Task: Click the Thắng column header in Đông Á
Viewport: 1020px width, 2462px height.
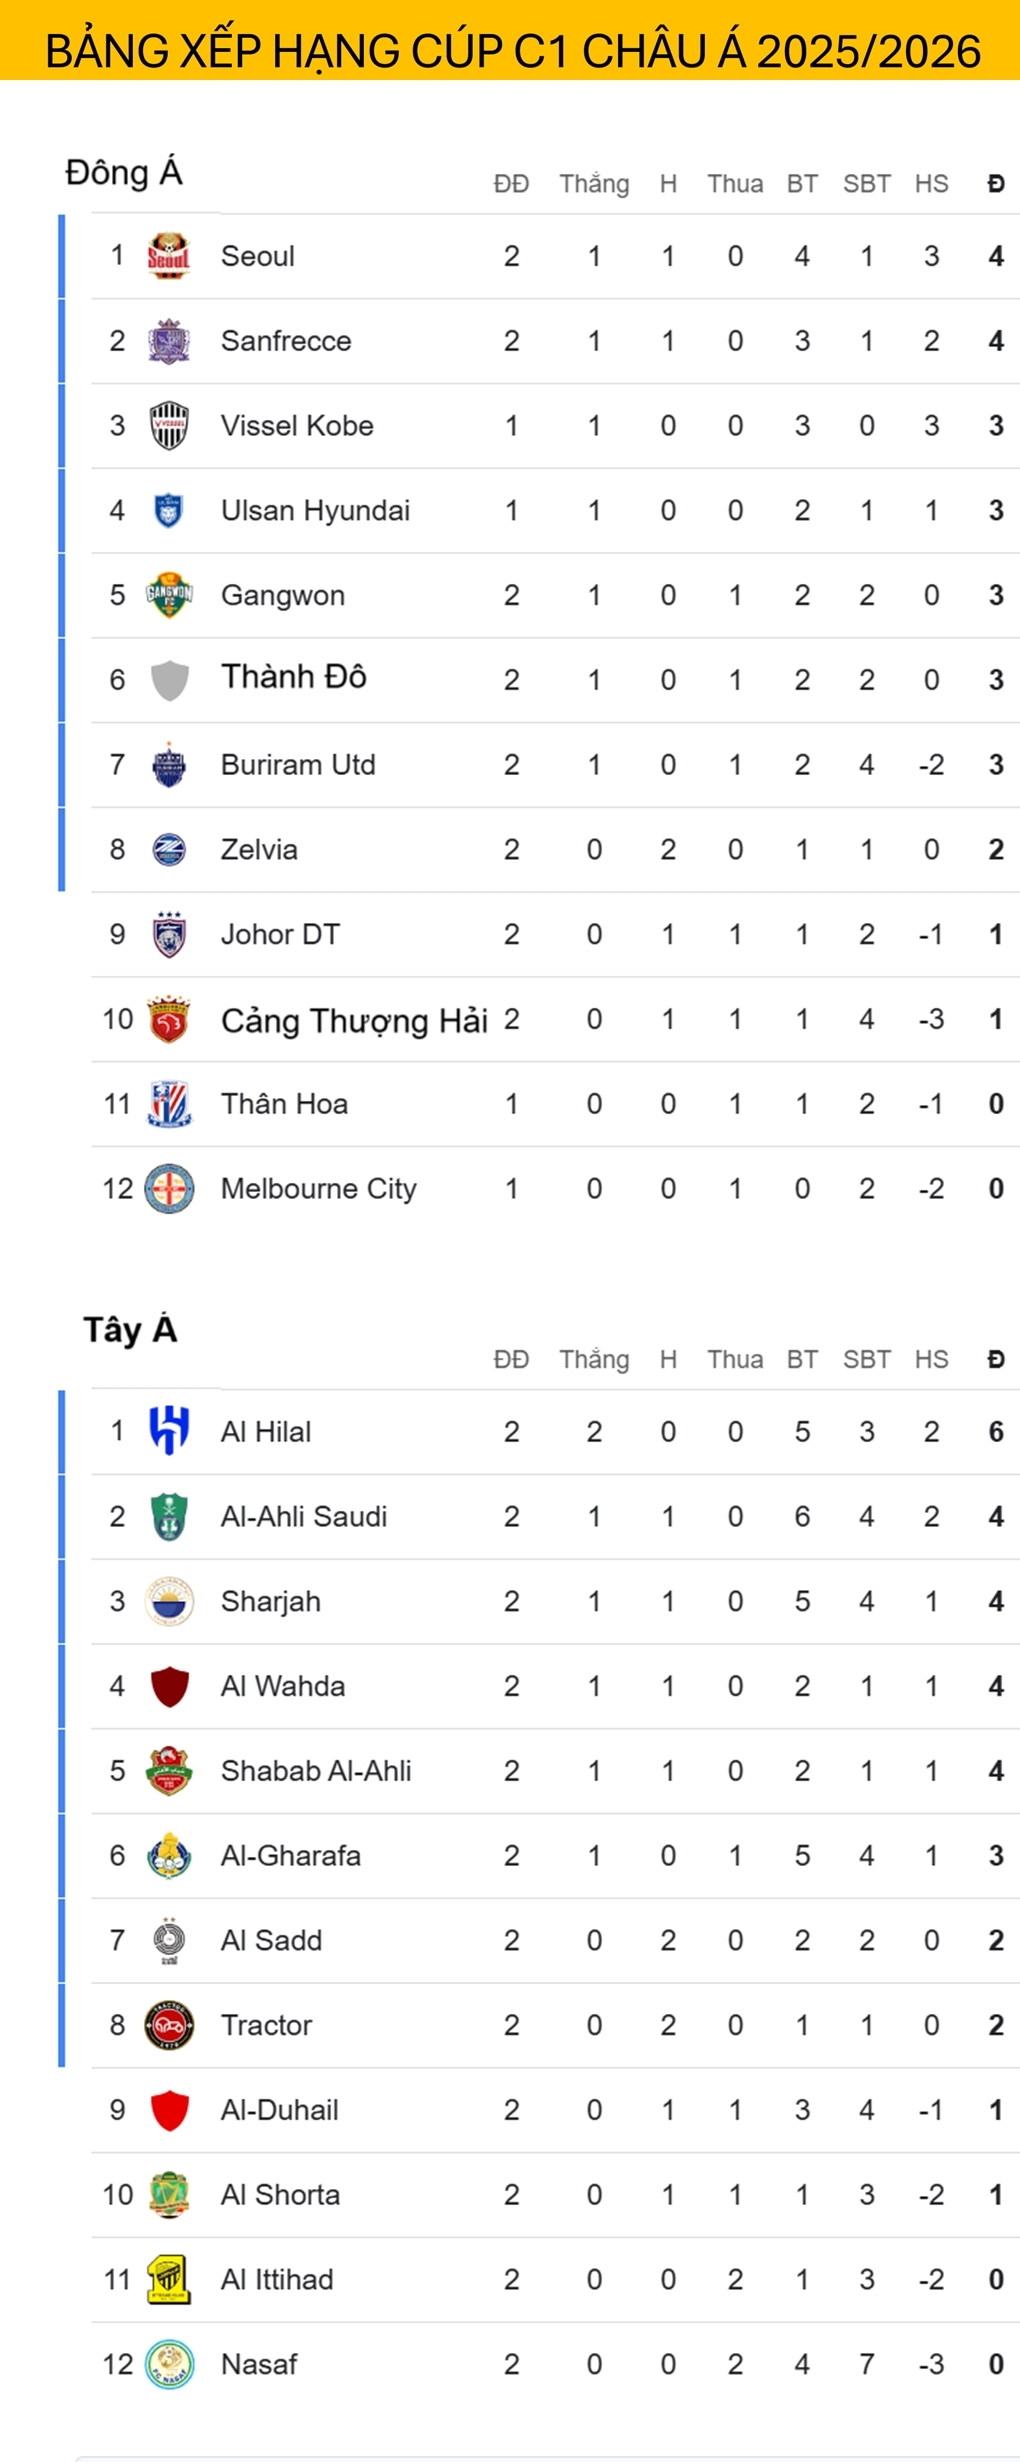Action: click(x=594, y=184)
